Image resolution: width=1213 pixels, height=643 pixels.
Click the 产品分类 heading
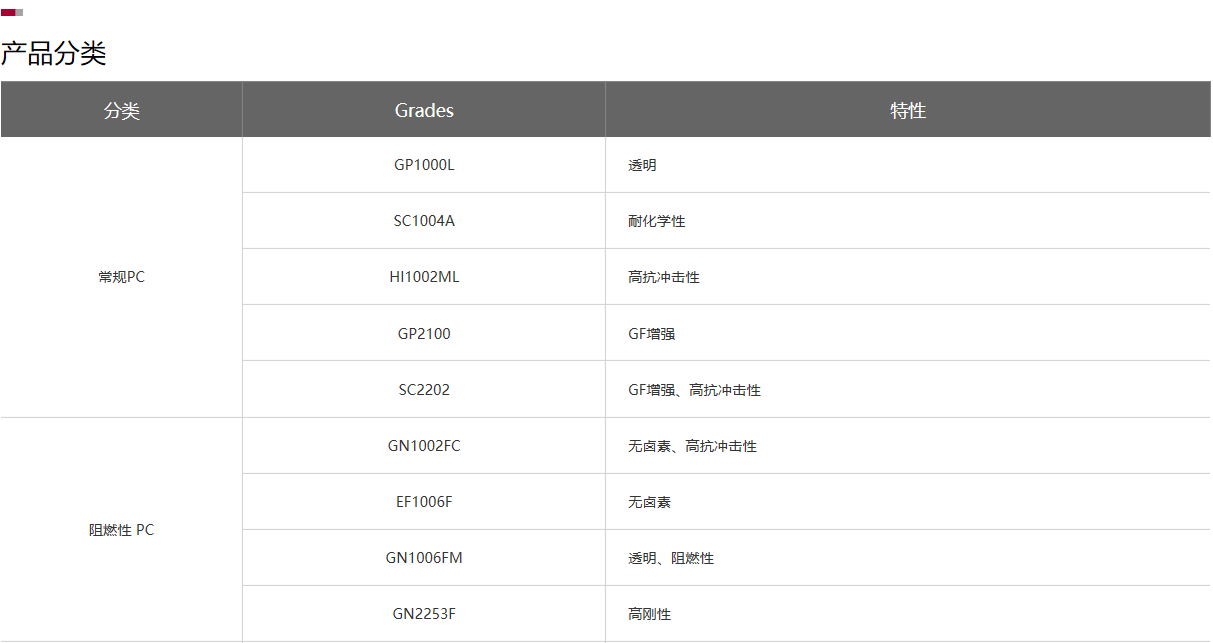54,53
